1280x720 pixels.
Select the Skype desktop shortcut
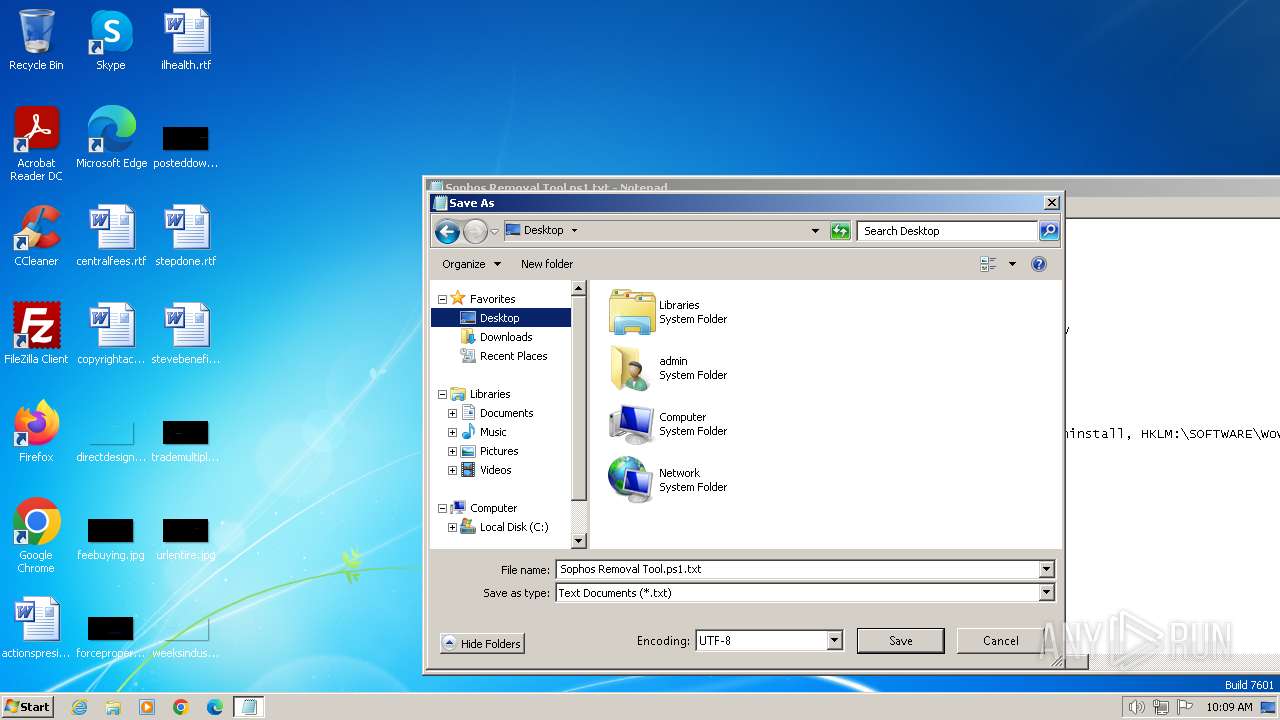coord(111,40)
